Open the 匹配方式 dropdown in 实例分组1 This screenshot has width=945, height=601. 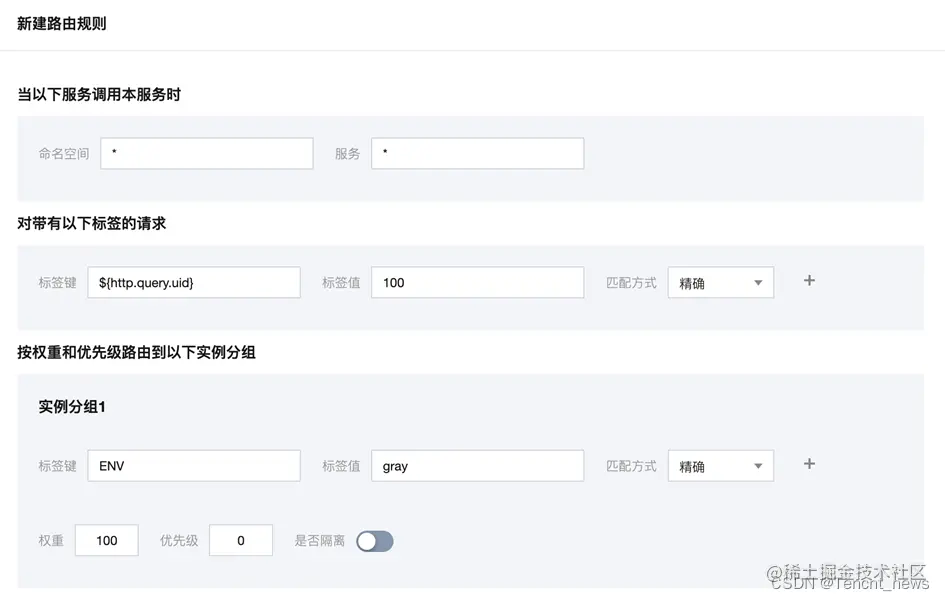click(720, 465)
